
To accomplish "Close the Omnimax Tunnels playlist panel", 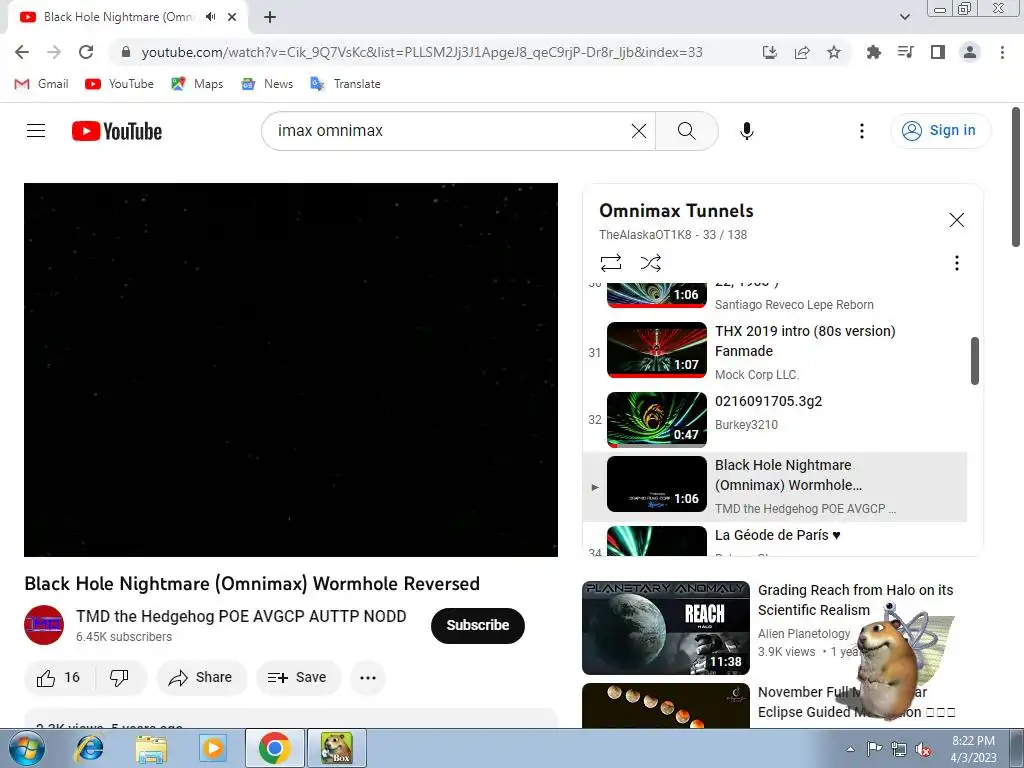I will [x=956, y=220].
